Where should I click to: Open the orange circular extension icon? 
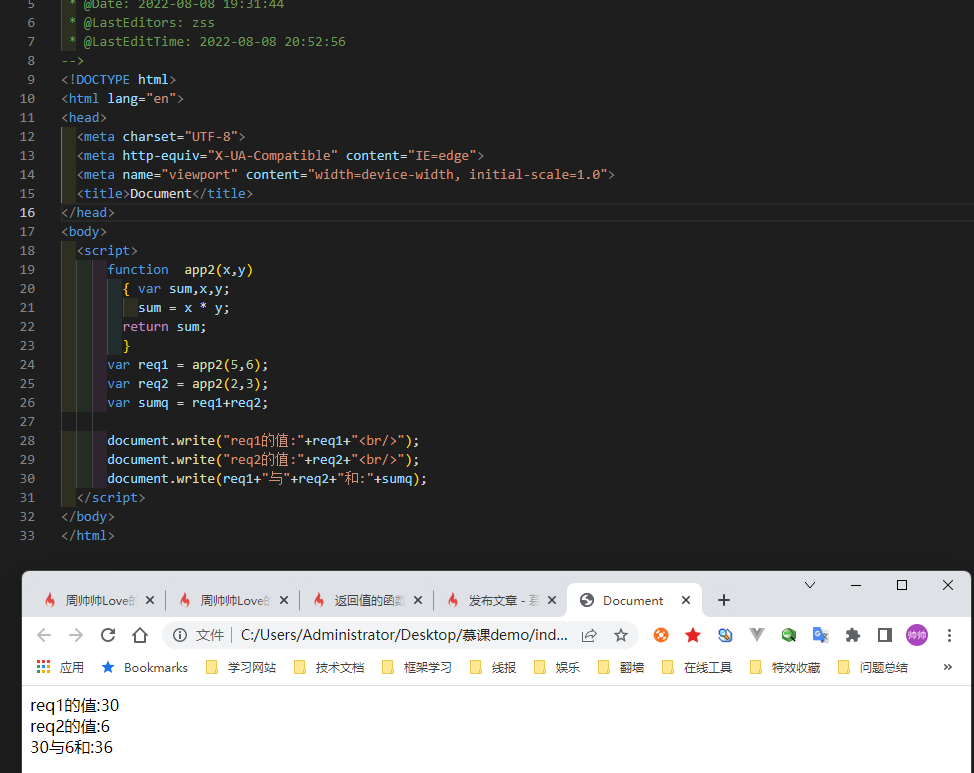(x=661, y=635)
